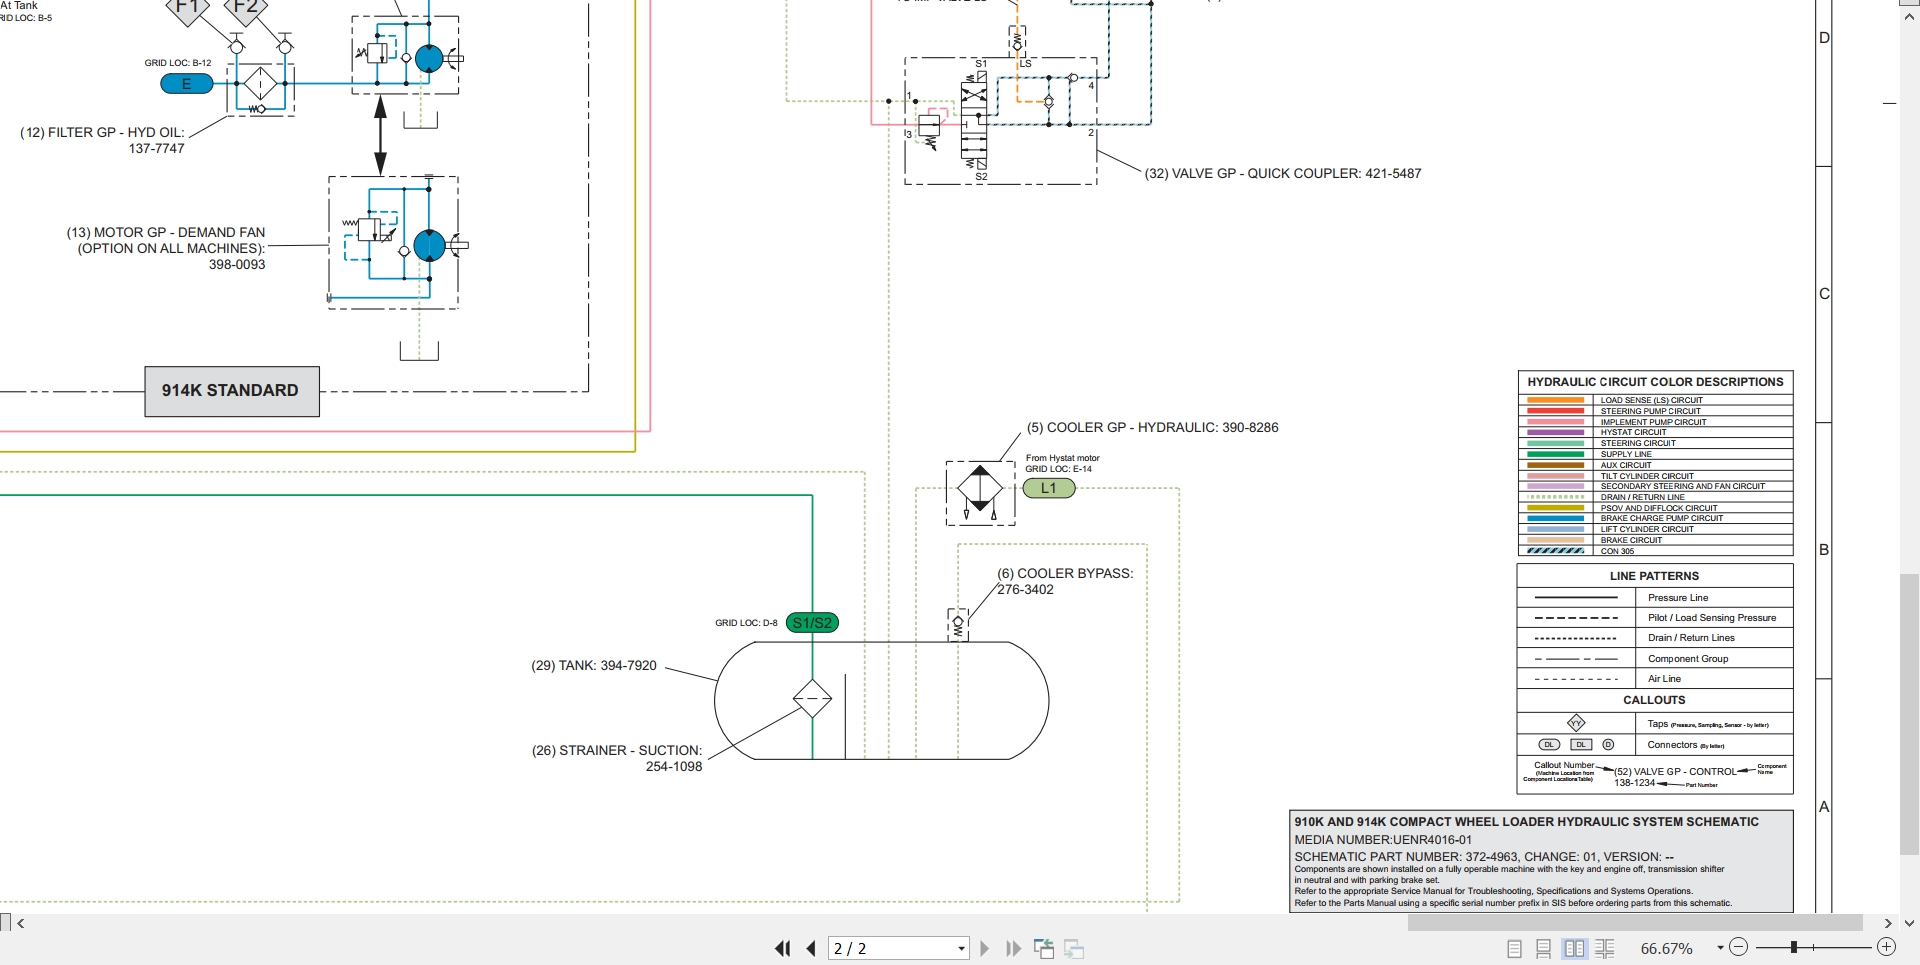The image size is (1920, 965).
Task: Click the Hydraulic Circuit Color Descriptions heading
Action: (x=1655, y=382)
